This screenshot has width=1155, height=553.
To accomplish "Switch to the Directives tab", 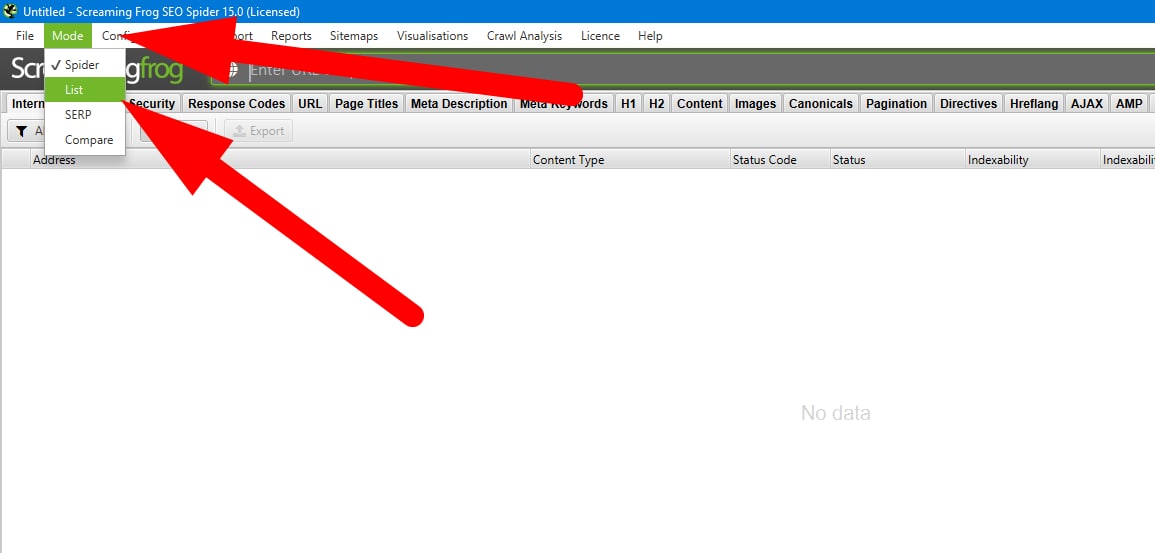I will tap(969, 104).
